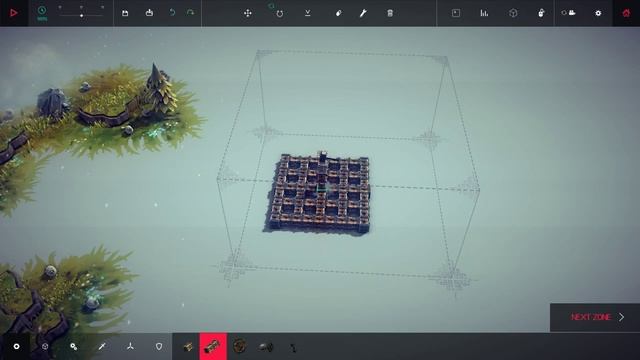Toggle the center of mass cube icon

513,13
